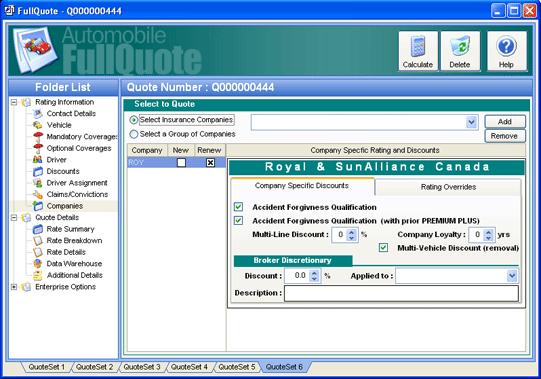Screen dimensions: 541x379
Task: Collapse the Rating Information tree node
Action: coord(14,102)
